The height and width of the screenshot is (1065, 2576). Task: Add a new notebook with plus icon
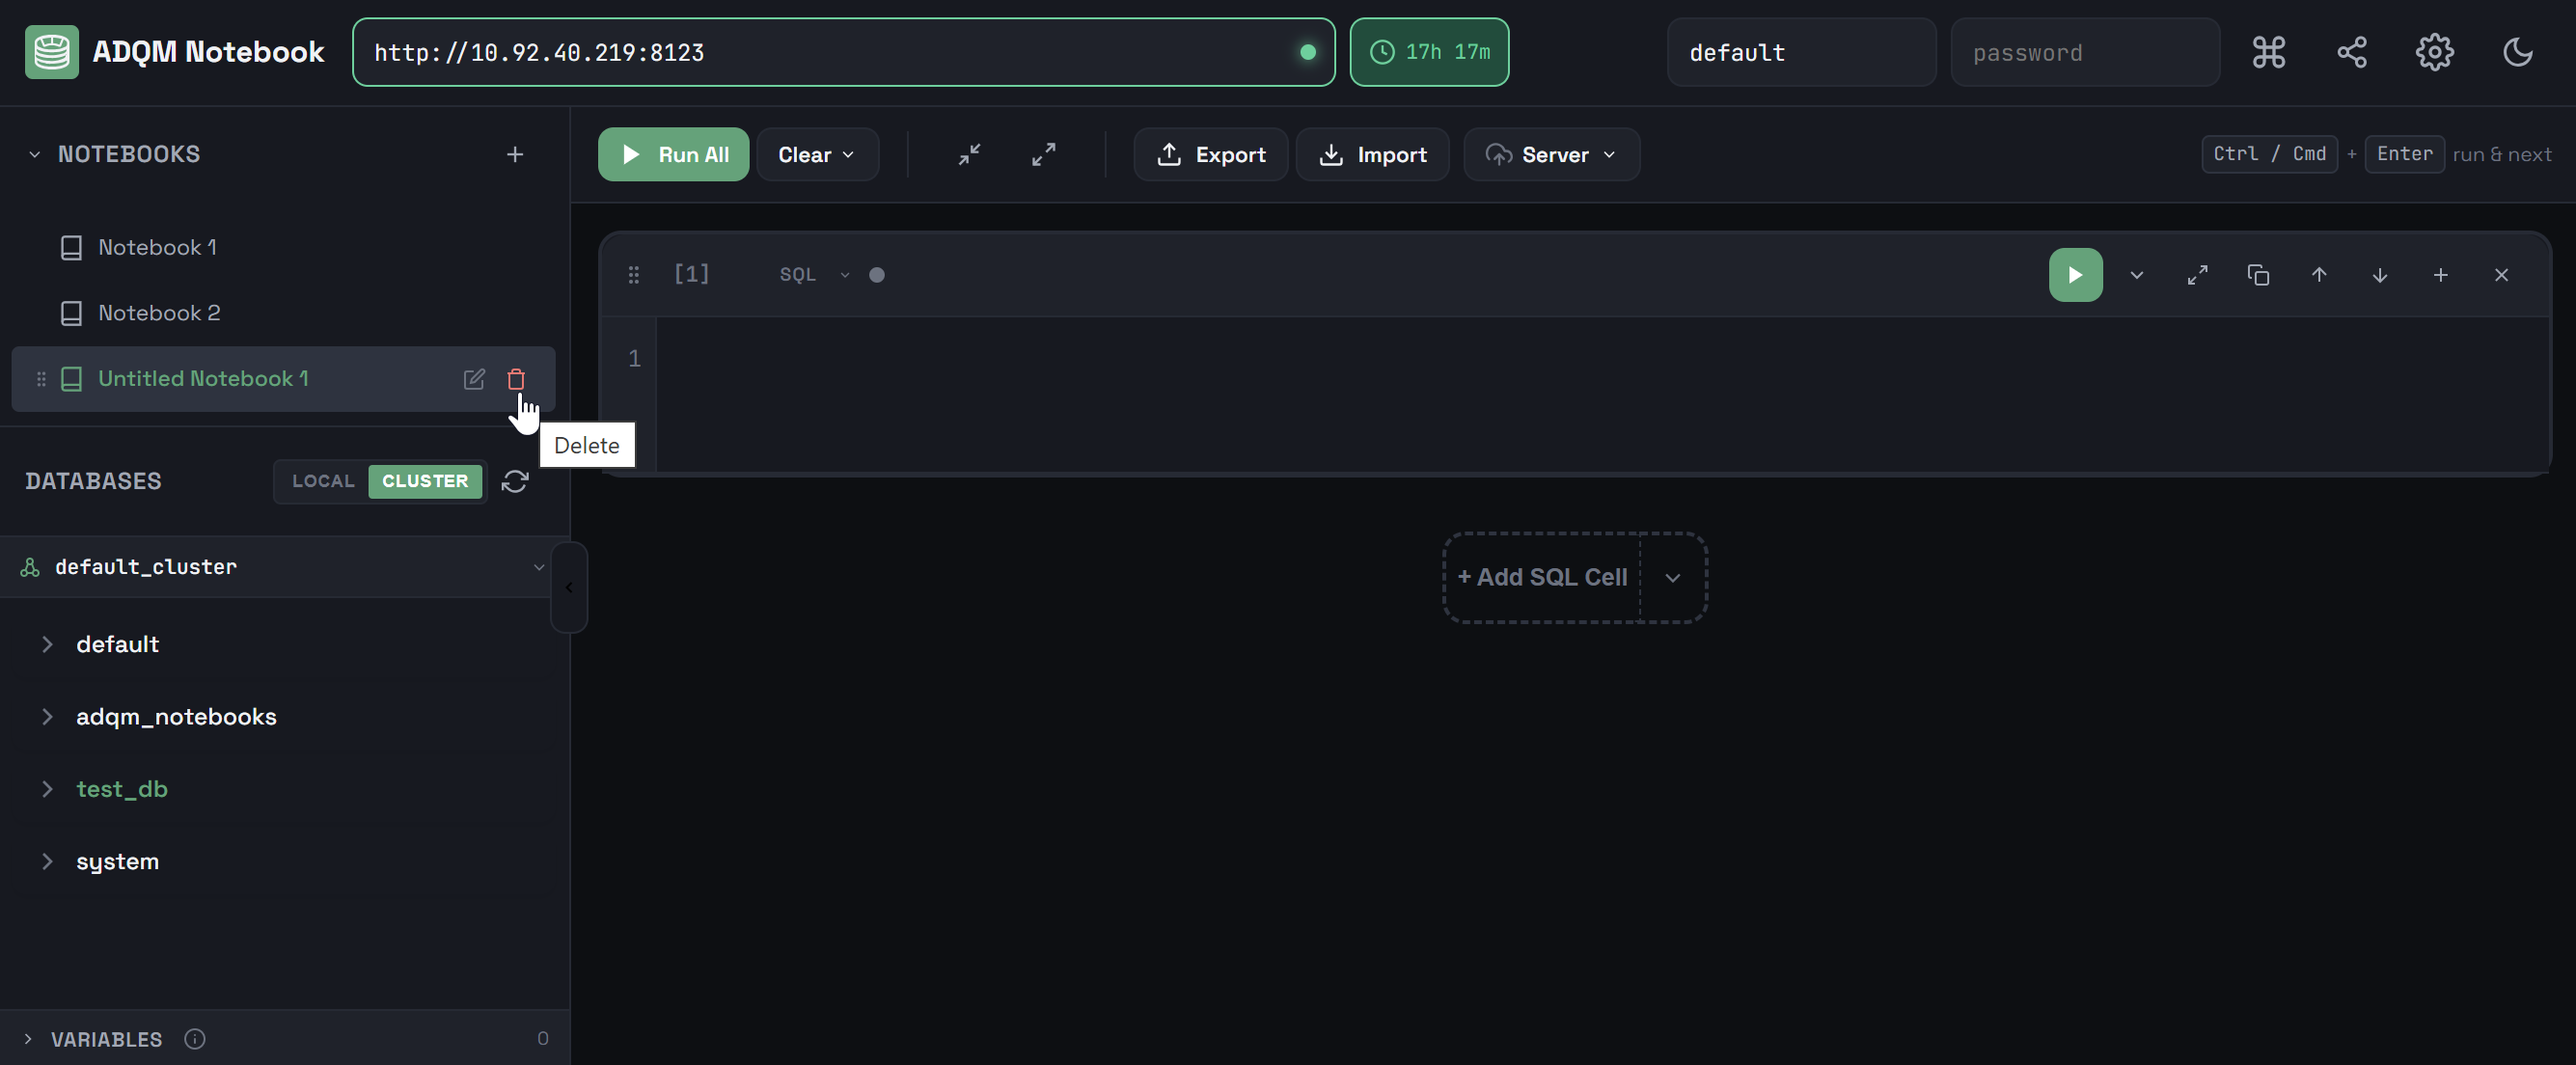pyautogui.click(x=514, y=154)
